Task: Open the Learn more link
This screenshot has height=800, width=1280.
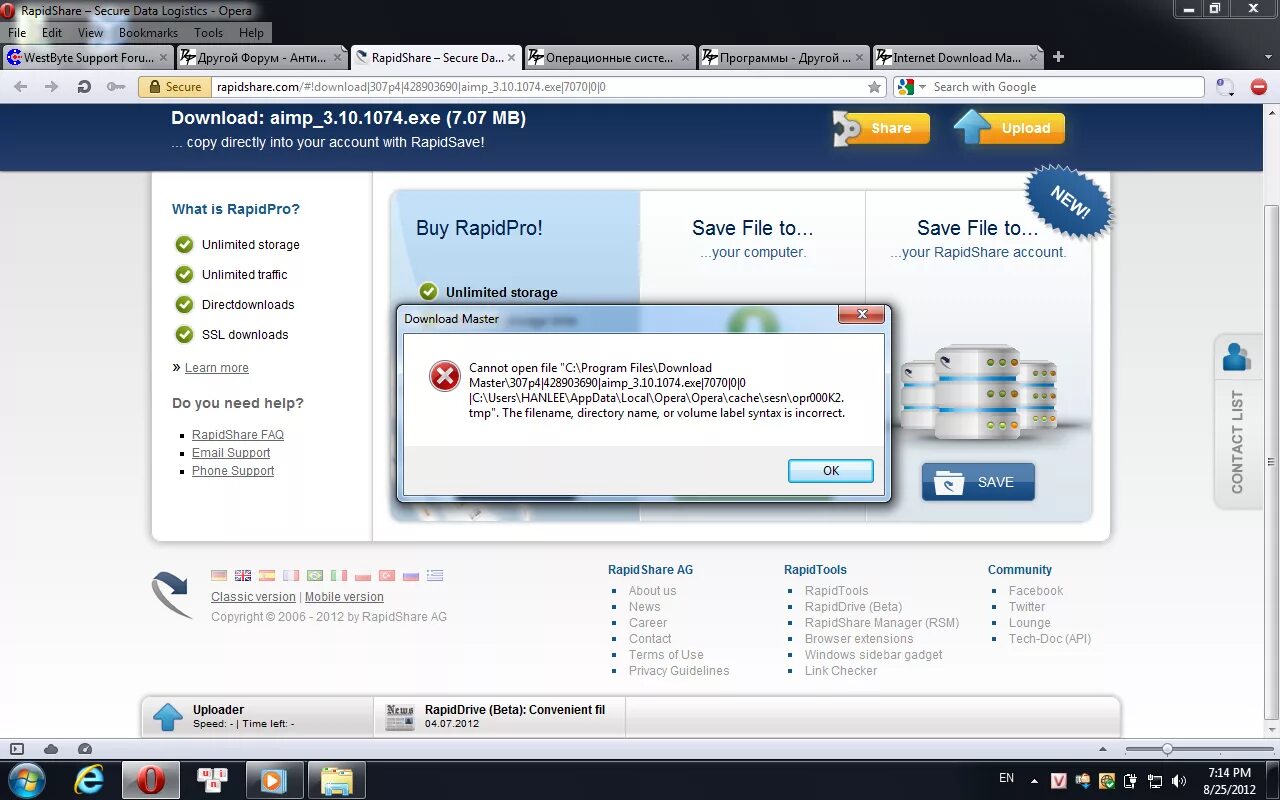Action: 217,368
